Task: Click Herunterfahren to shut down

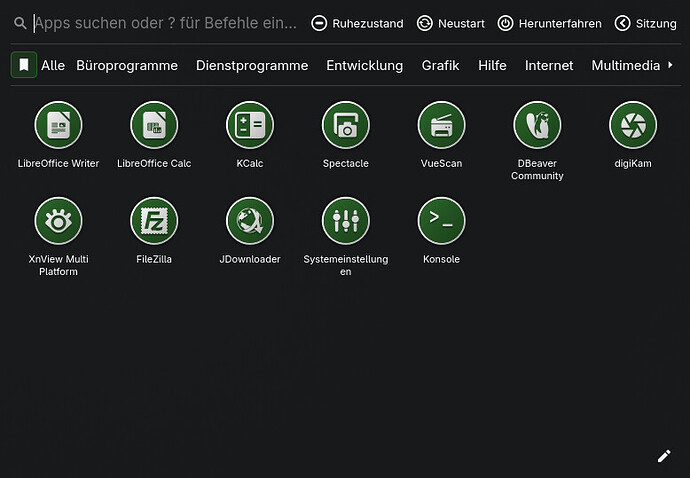Action: point(549,23)
